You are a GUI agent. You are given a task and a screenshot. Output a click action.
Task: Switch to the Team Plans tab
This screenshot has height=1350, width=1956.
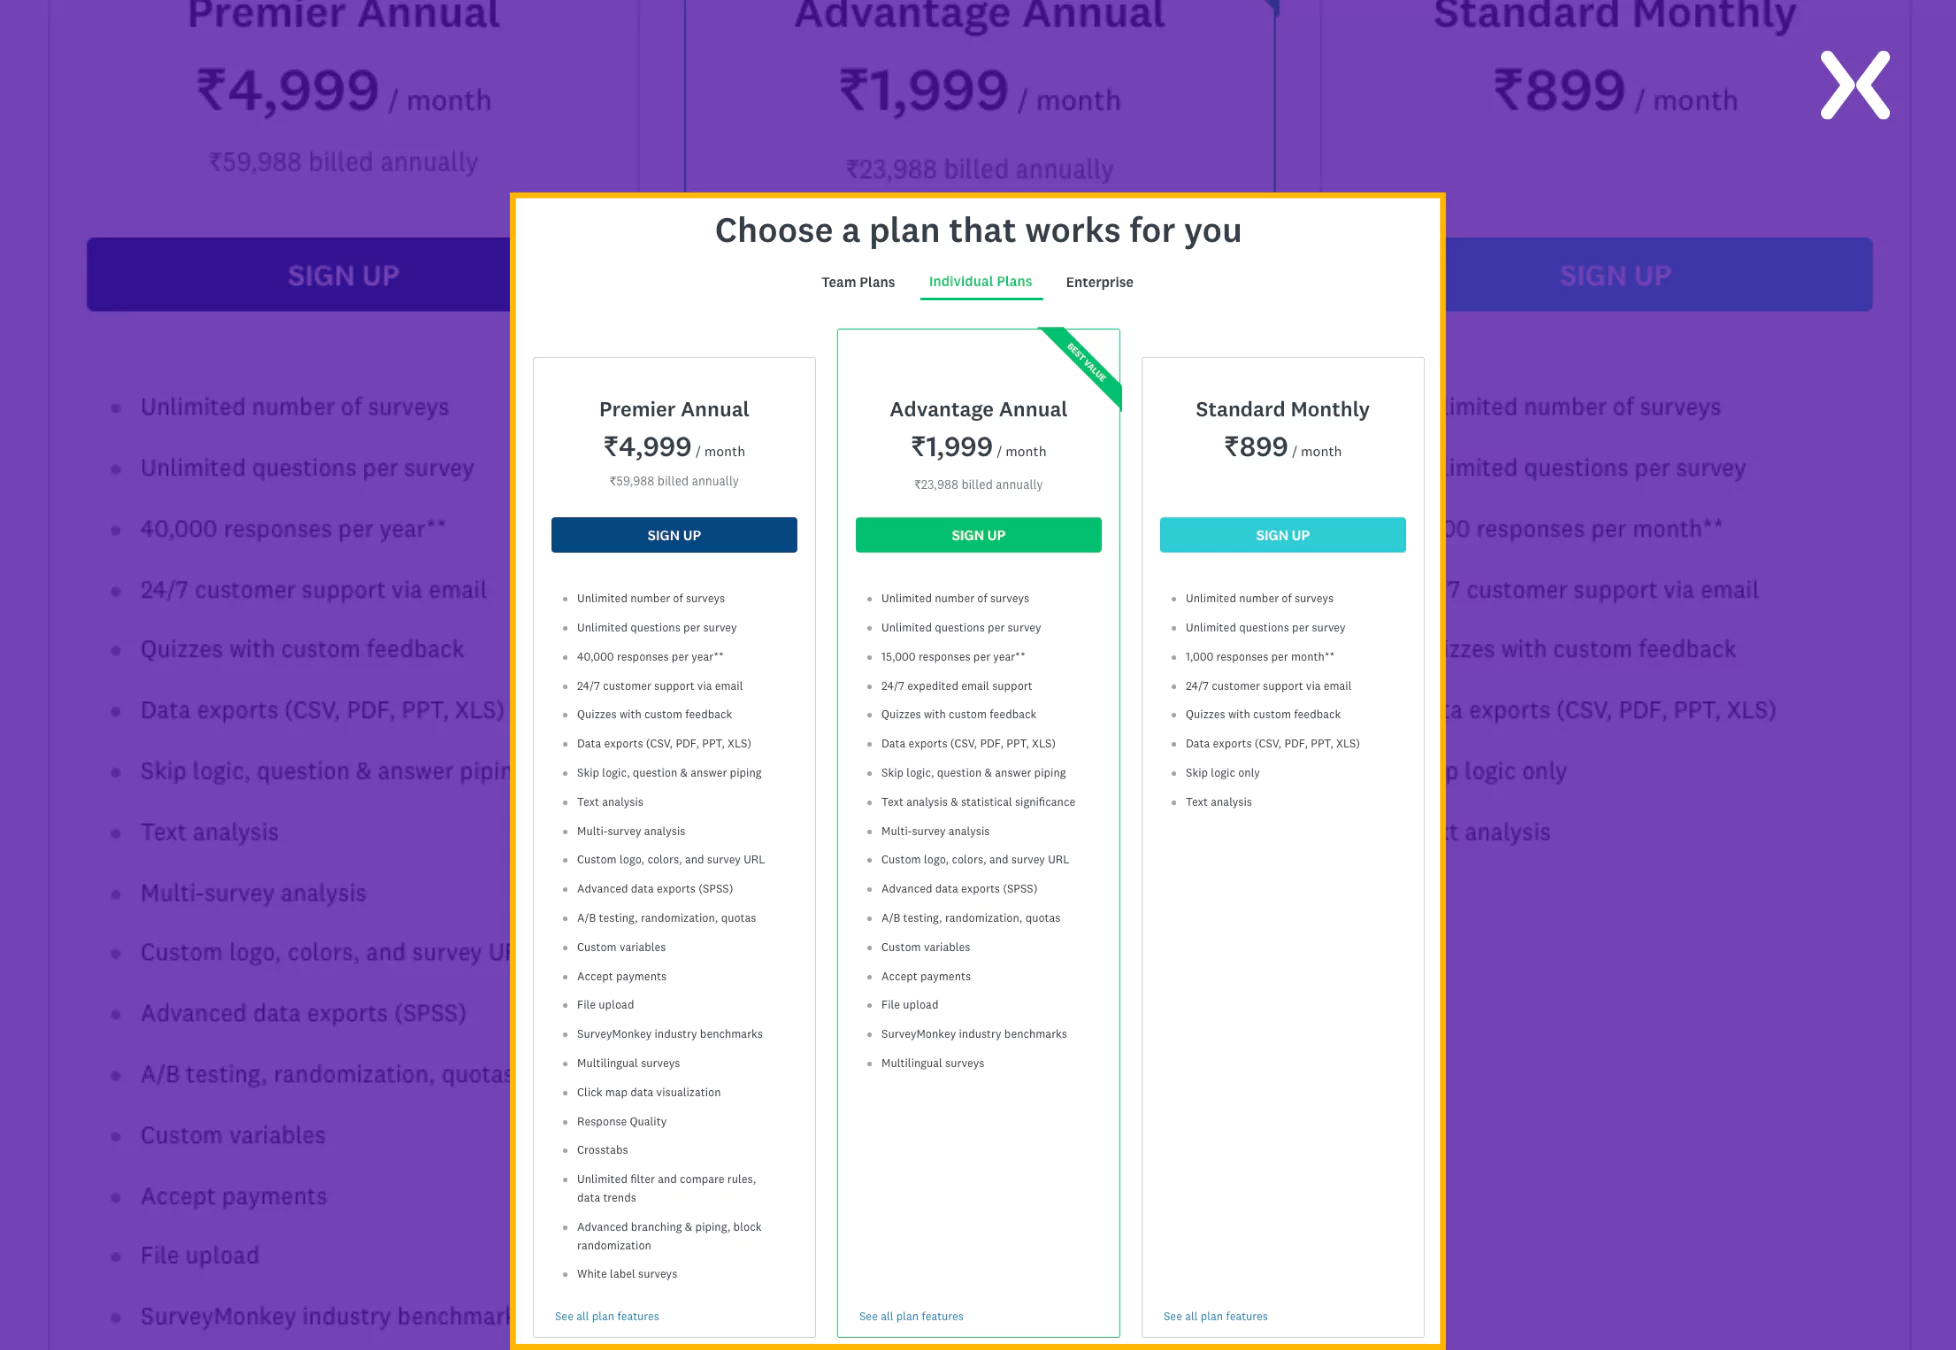pyautogui.click(x=858, y=282)
